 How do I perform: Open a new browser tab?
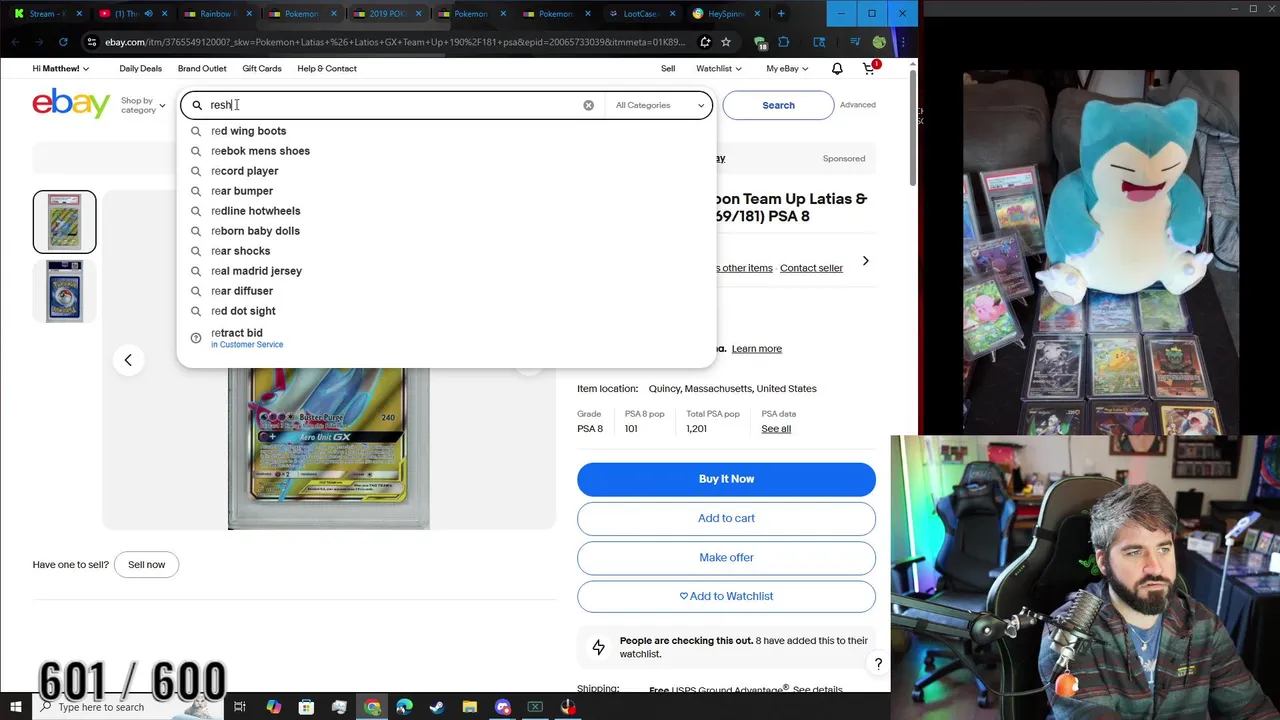[781, 14]
